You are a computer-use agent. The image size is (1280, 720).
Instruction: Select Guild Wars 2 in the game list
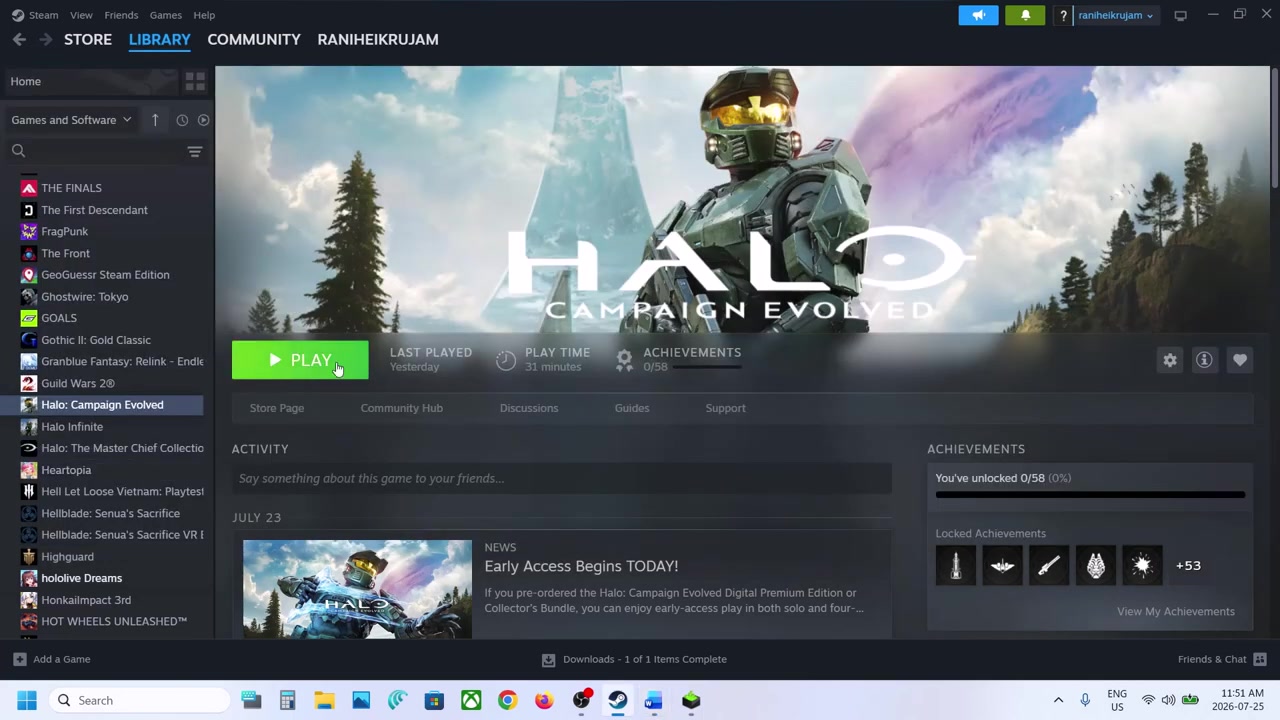[78, 383]
